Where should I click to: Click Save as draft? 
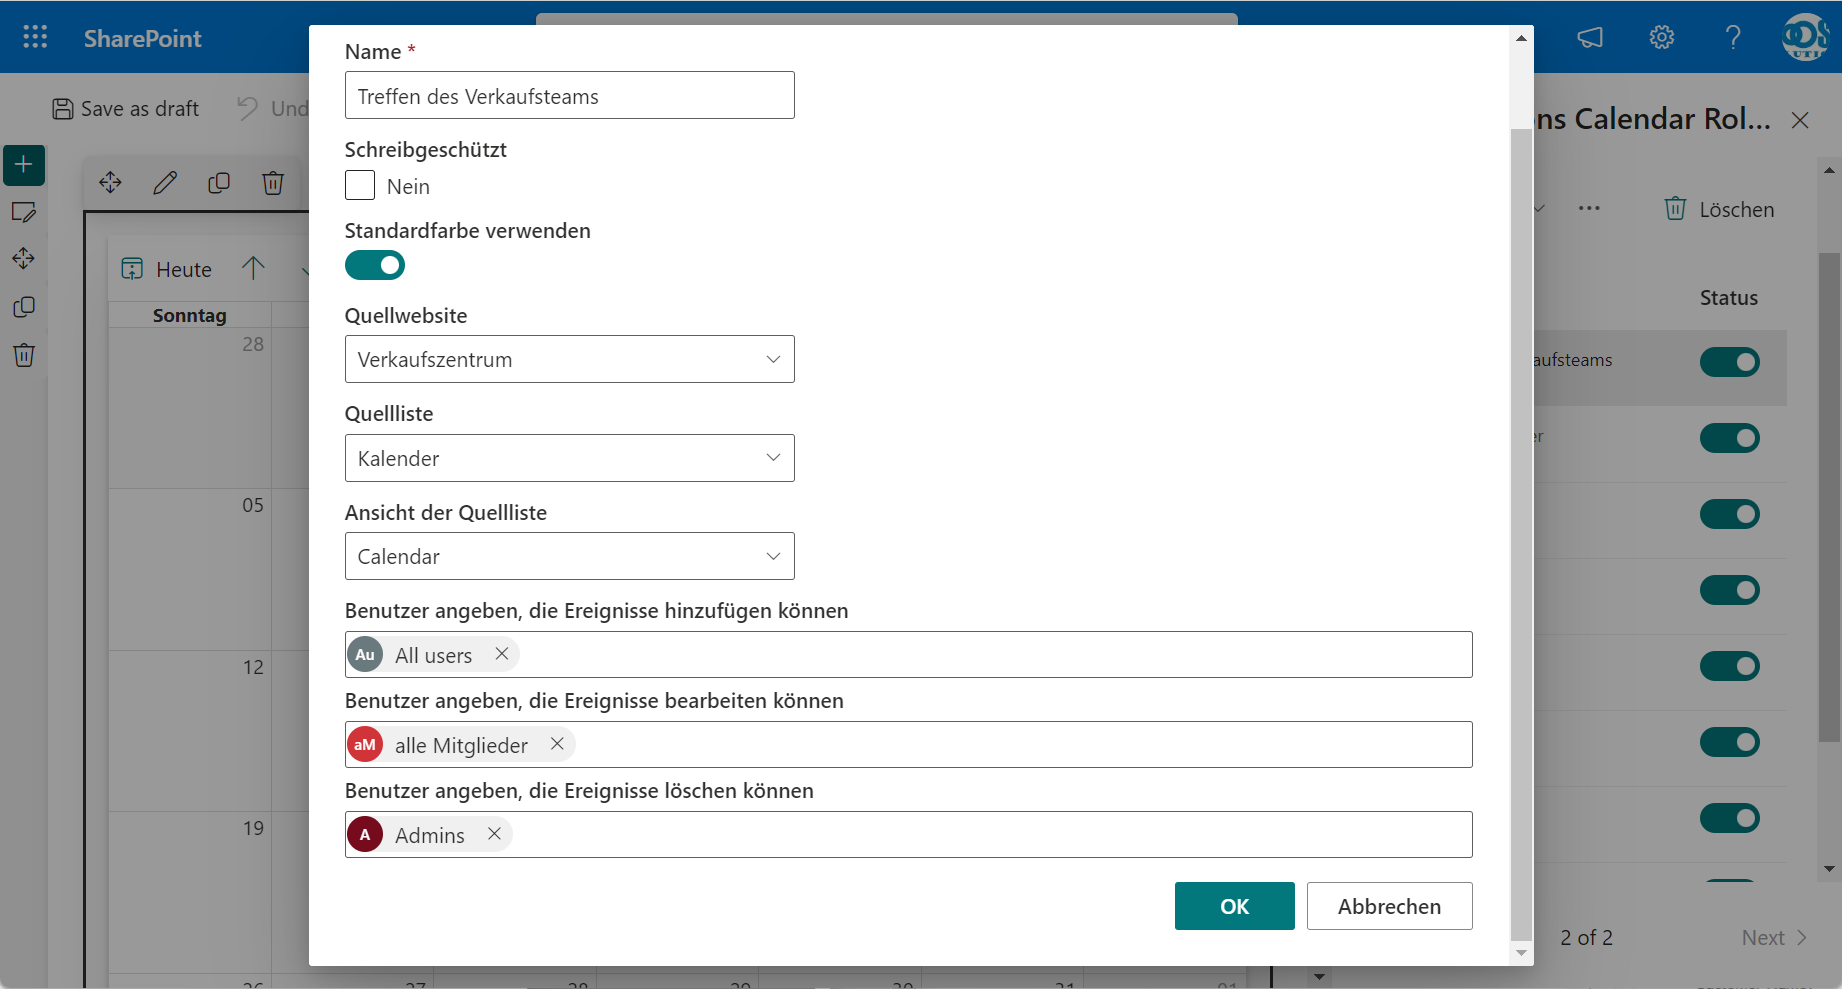(126, 109)
